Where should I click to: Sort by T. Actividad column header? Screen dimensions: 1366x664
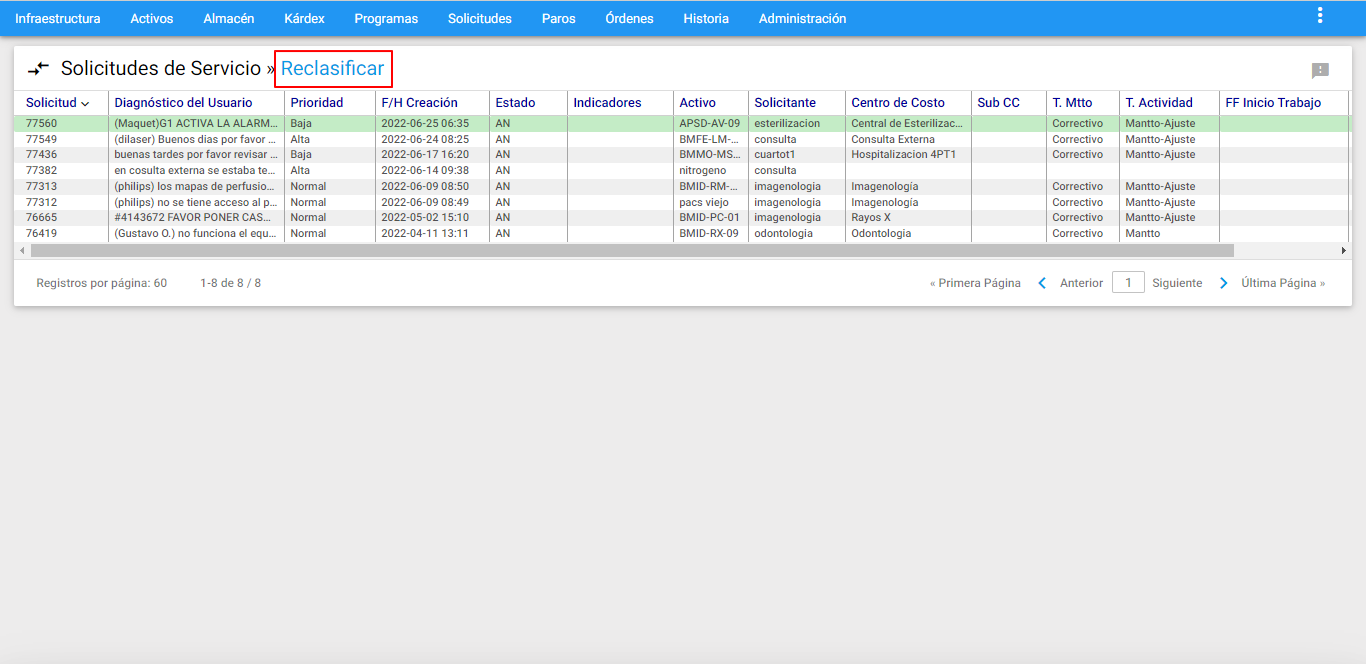click(1158, 103)
